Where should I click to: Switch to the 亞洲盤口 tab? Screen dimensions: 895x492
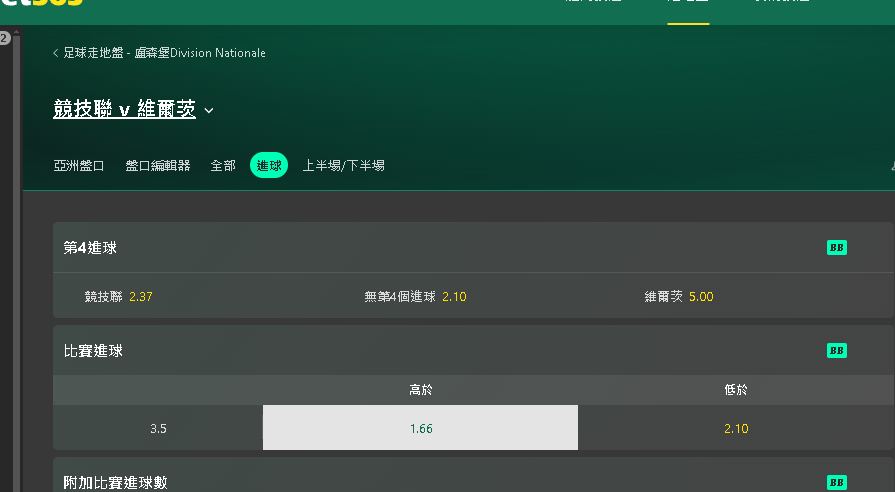(79, 166)
